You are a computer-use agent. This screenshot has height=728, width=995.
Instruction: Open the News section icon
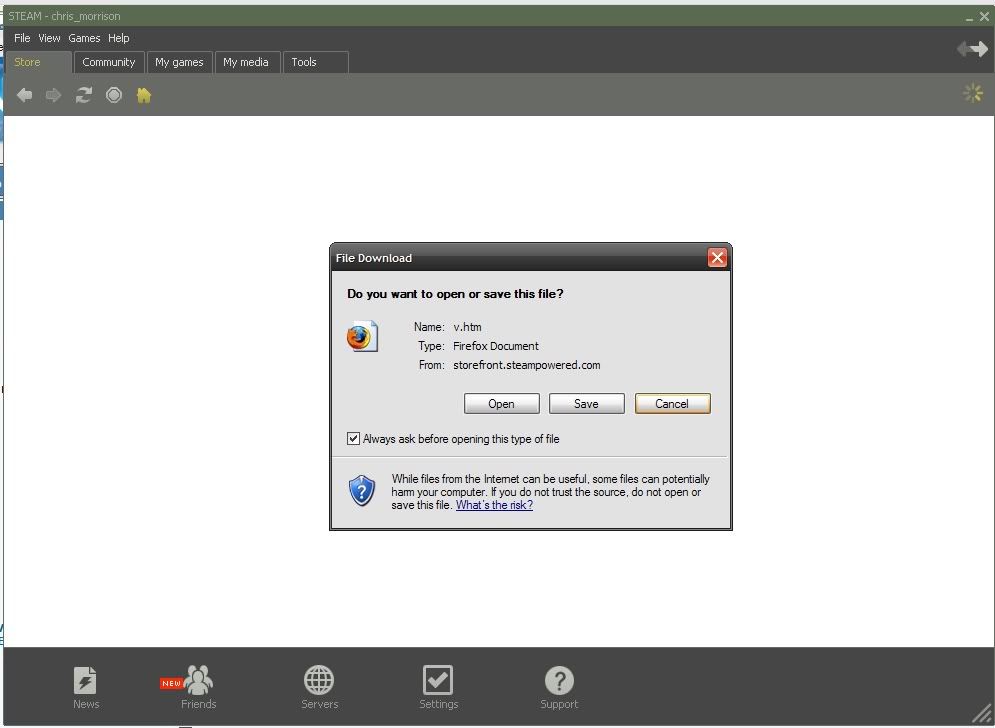(x=86, y=682)
